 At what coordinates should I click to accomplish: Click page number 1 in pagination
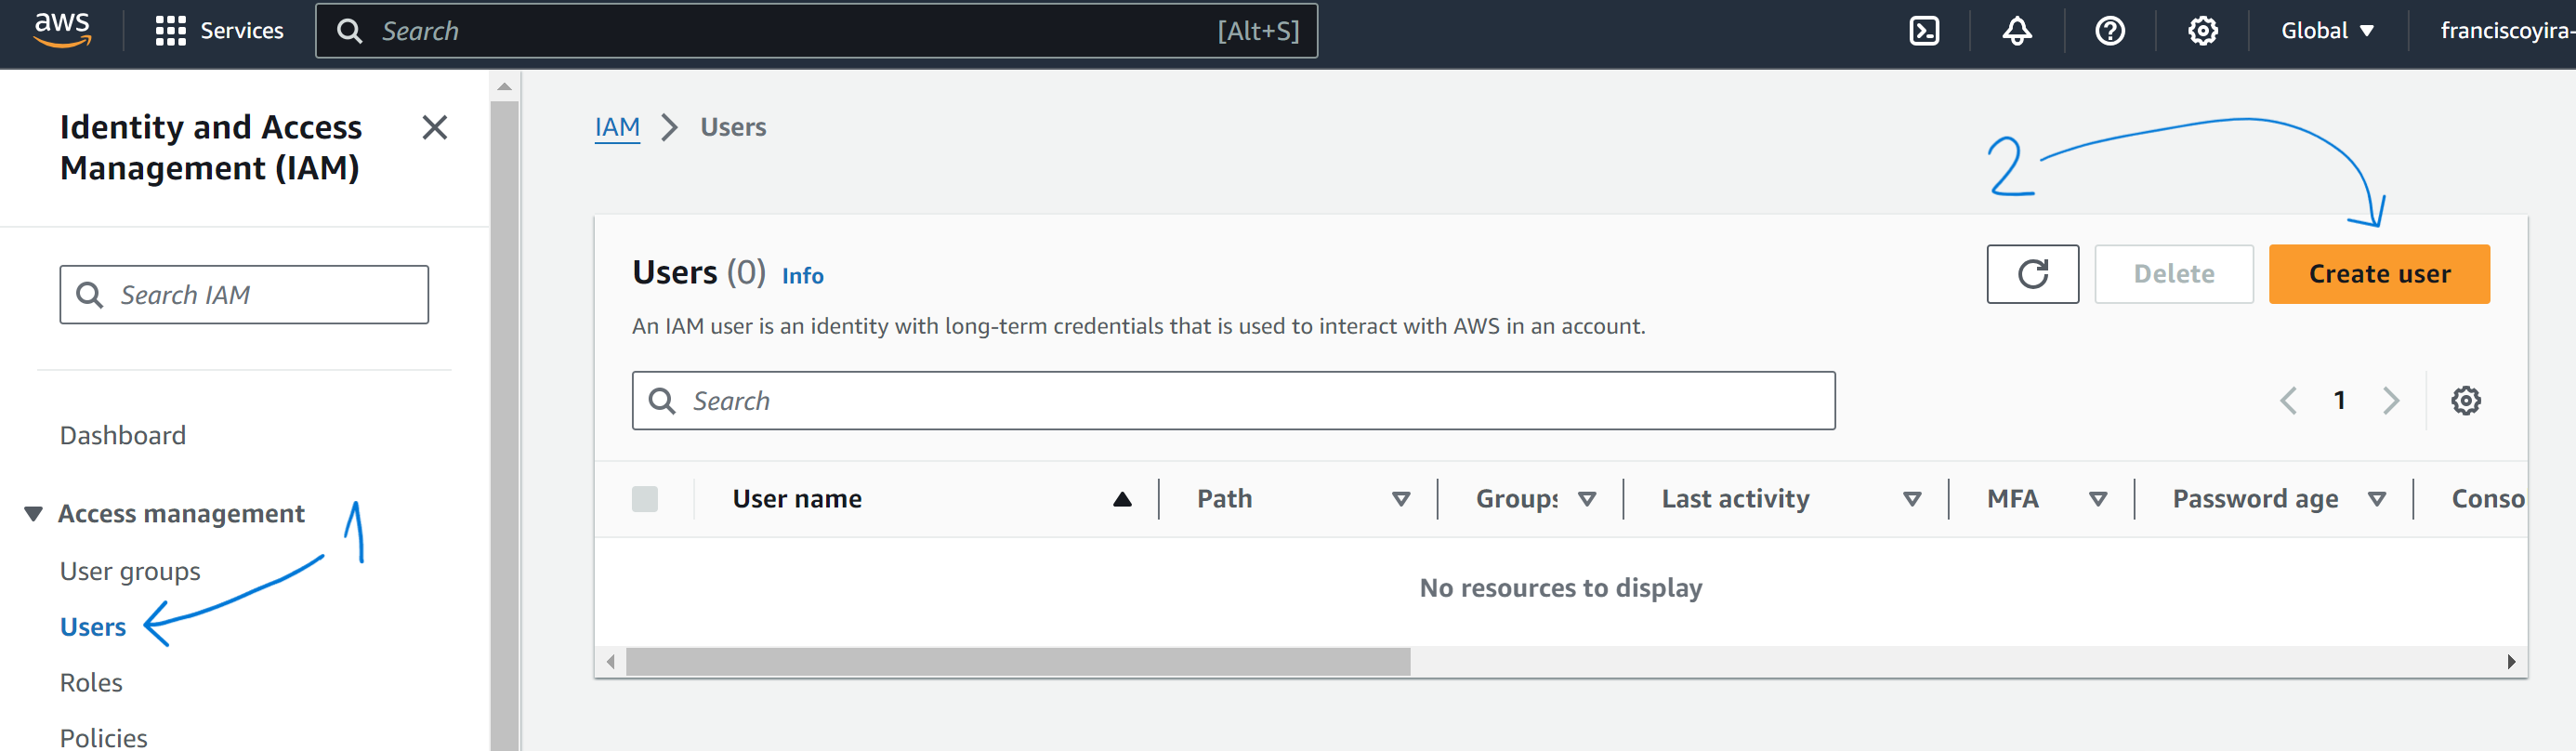pyautogui.click(x=2339, y=401)
